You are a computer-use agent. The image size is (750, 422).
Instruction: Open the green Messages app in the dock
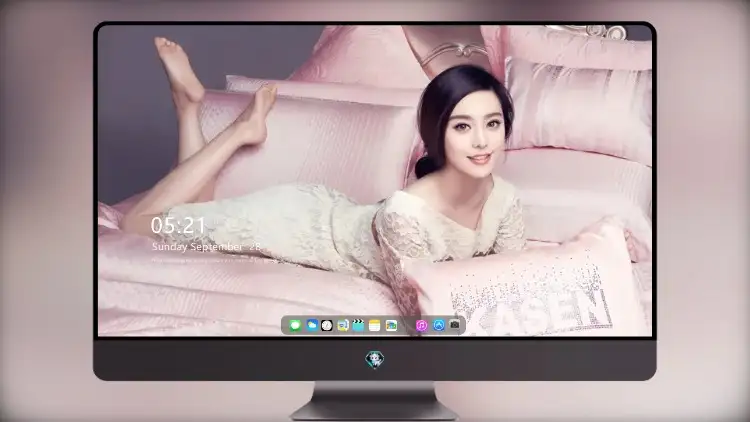click(295, 325)
